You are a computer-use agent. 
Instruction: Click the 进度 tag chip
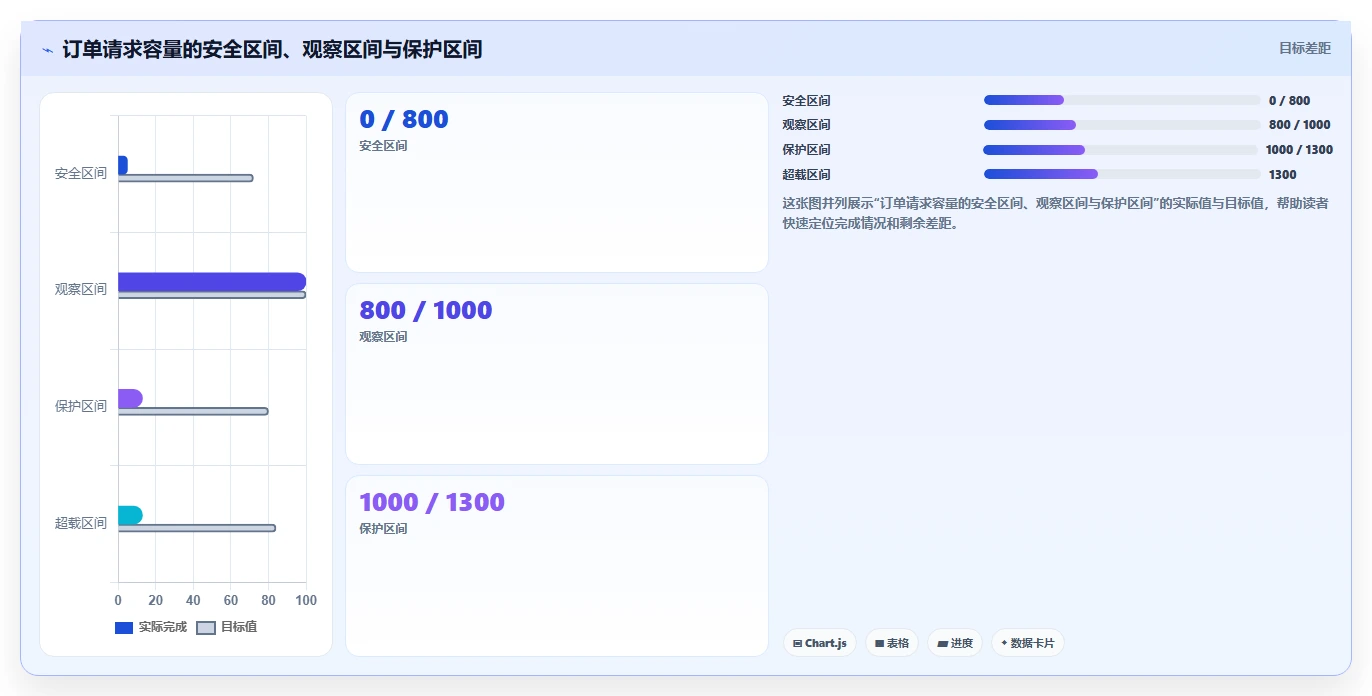pos(955,643)
